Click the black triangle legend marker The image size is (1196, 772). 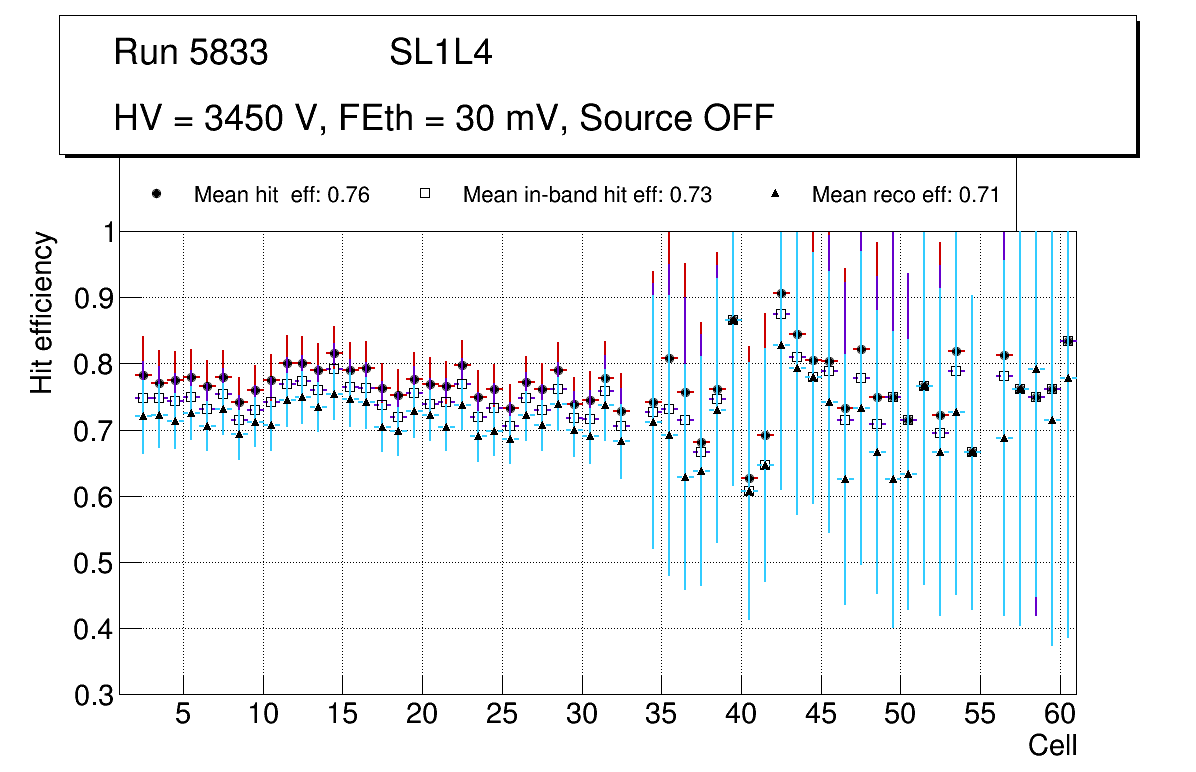[x=775, y=194]
